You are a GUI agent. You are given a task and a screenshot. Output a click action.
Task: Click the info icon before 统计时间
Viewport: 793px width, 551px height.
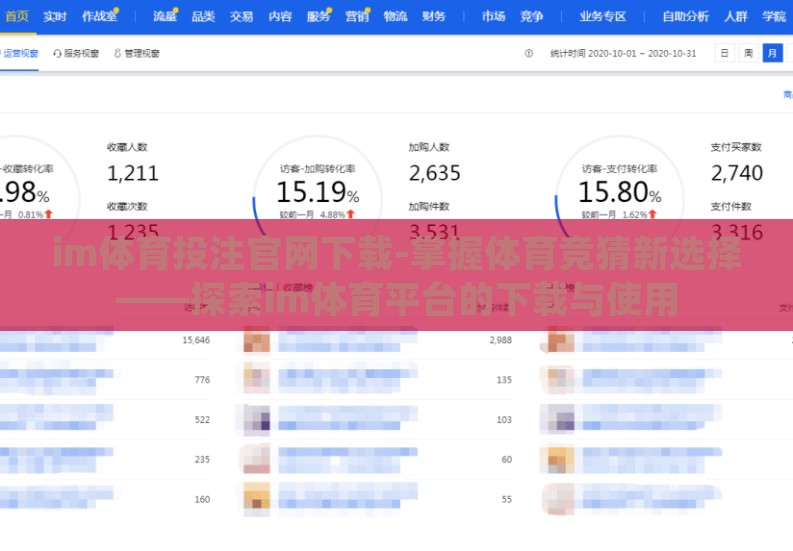(528, 53)
